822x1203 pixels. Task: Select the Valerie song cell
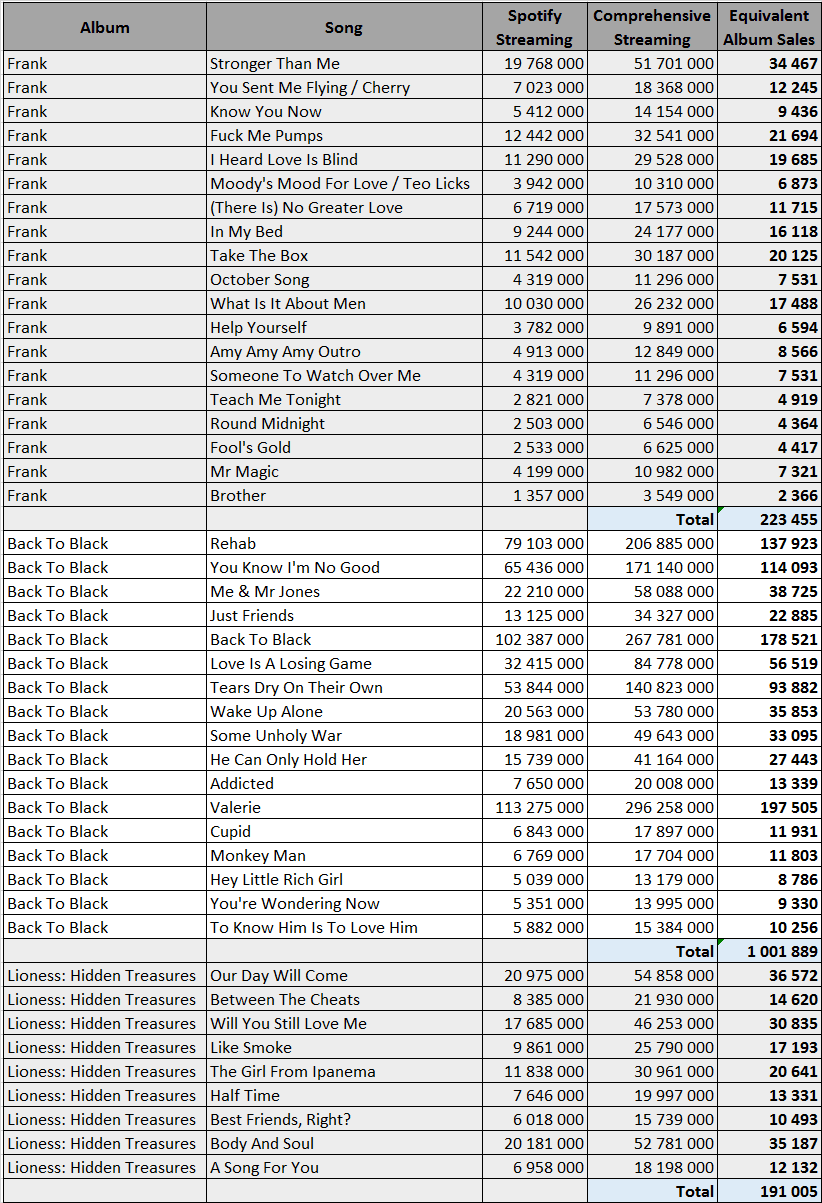click(x=344, y=807)
